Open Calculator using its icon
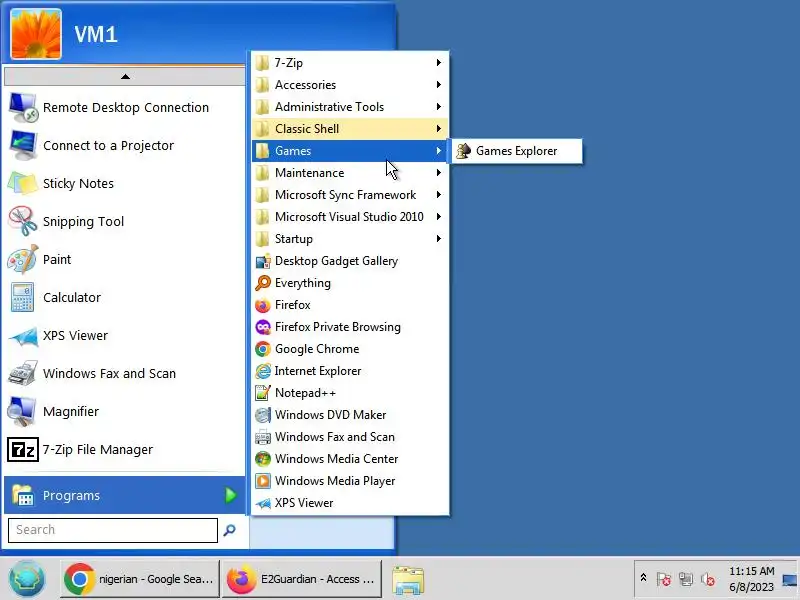This screenshot has height=600, width=800. 23,297
